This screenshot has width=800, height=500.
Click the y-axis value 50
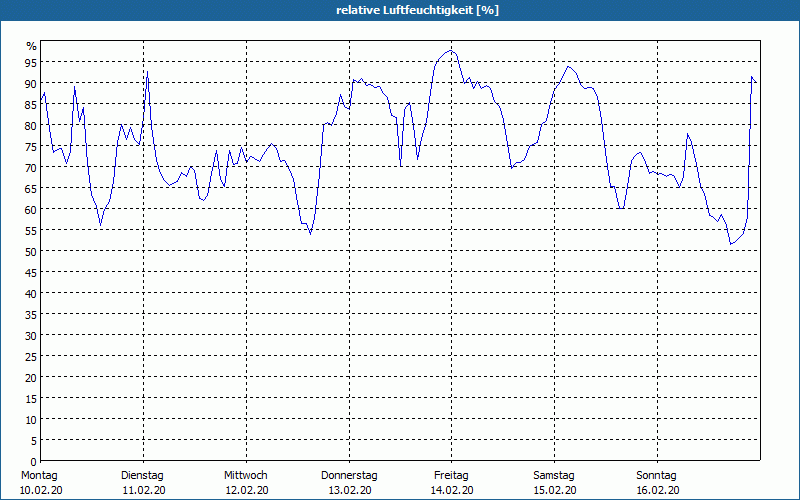coord(31,251)
